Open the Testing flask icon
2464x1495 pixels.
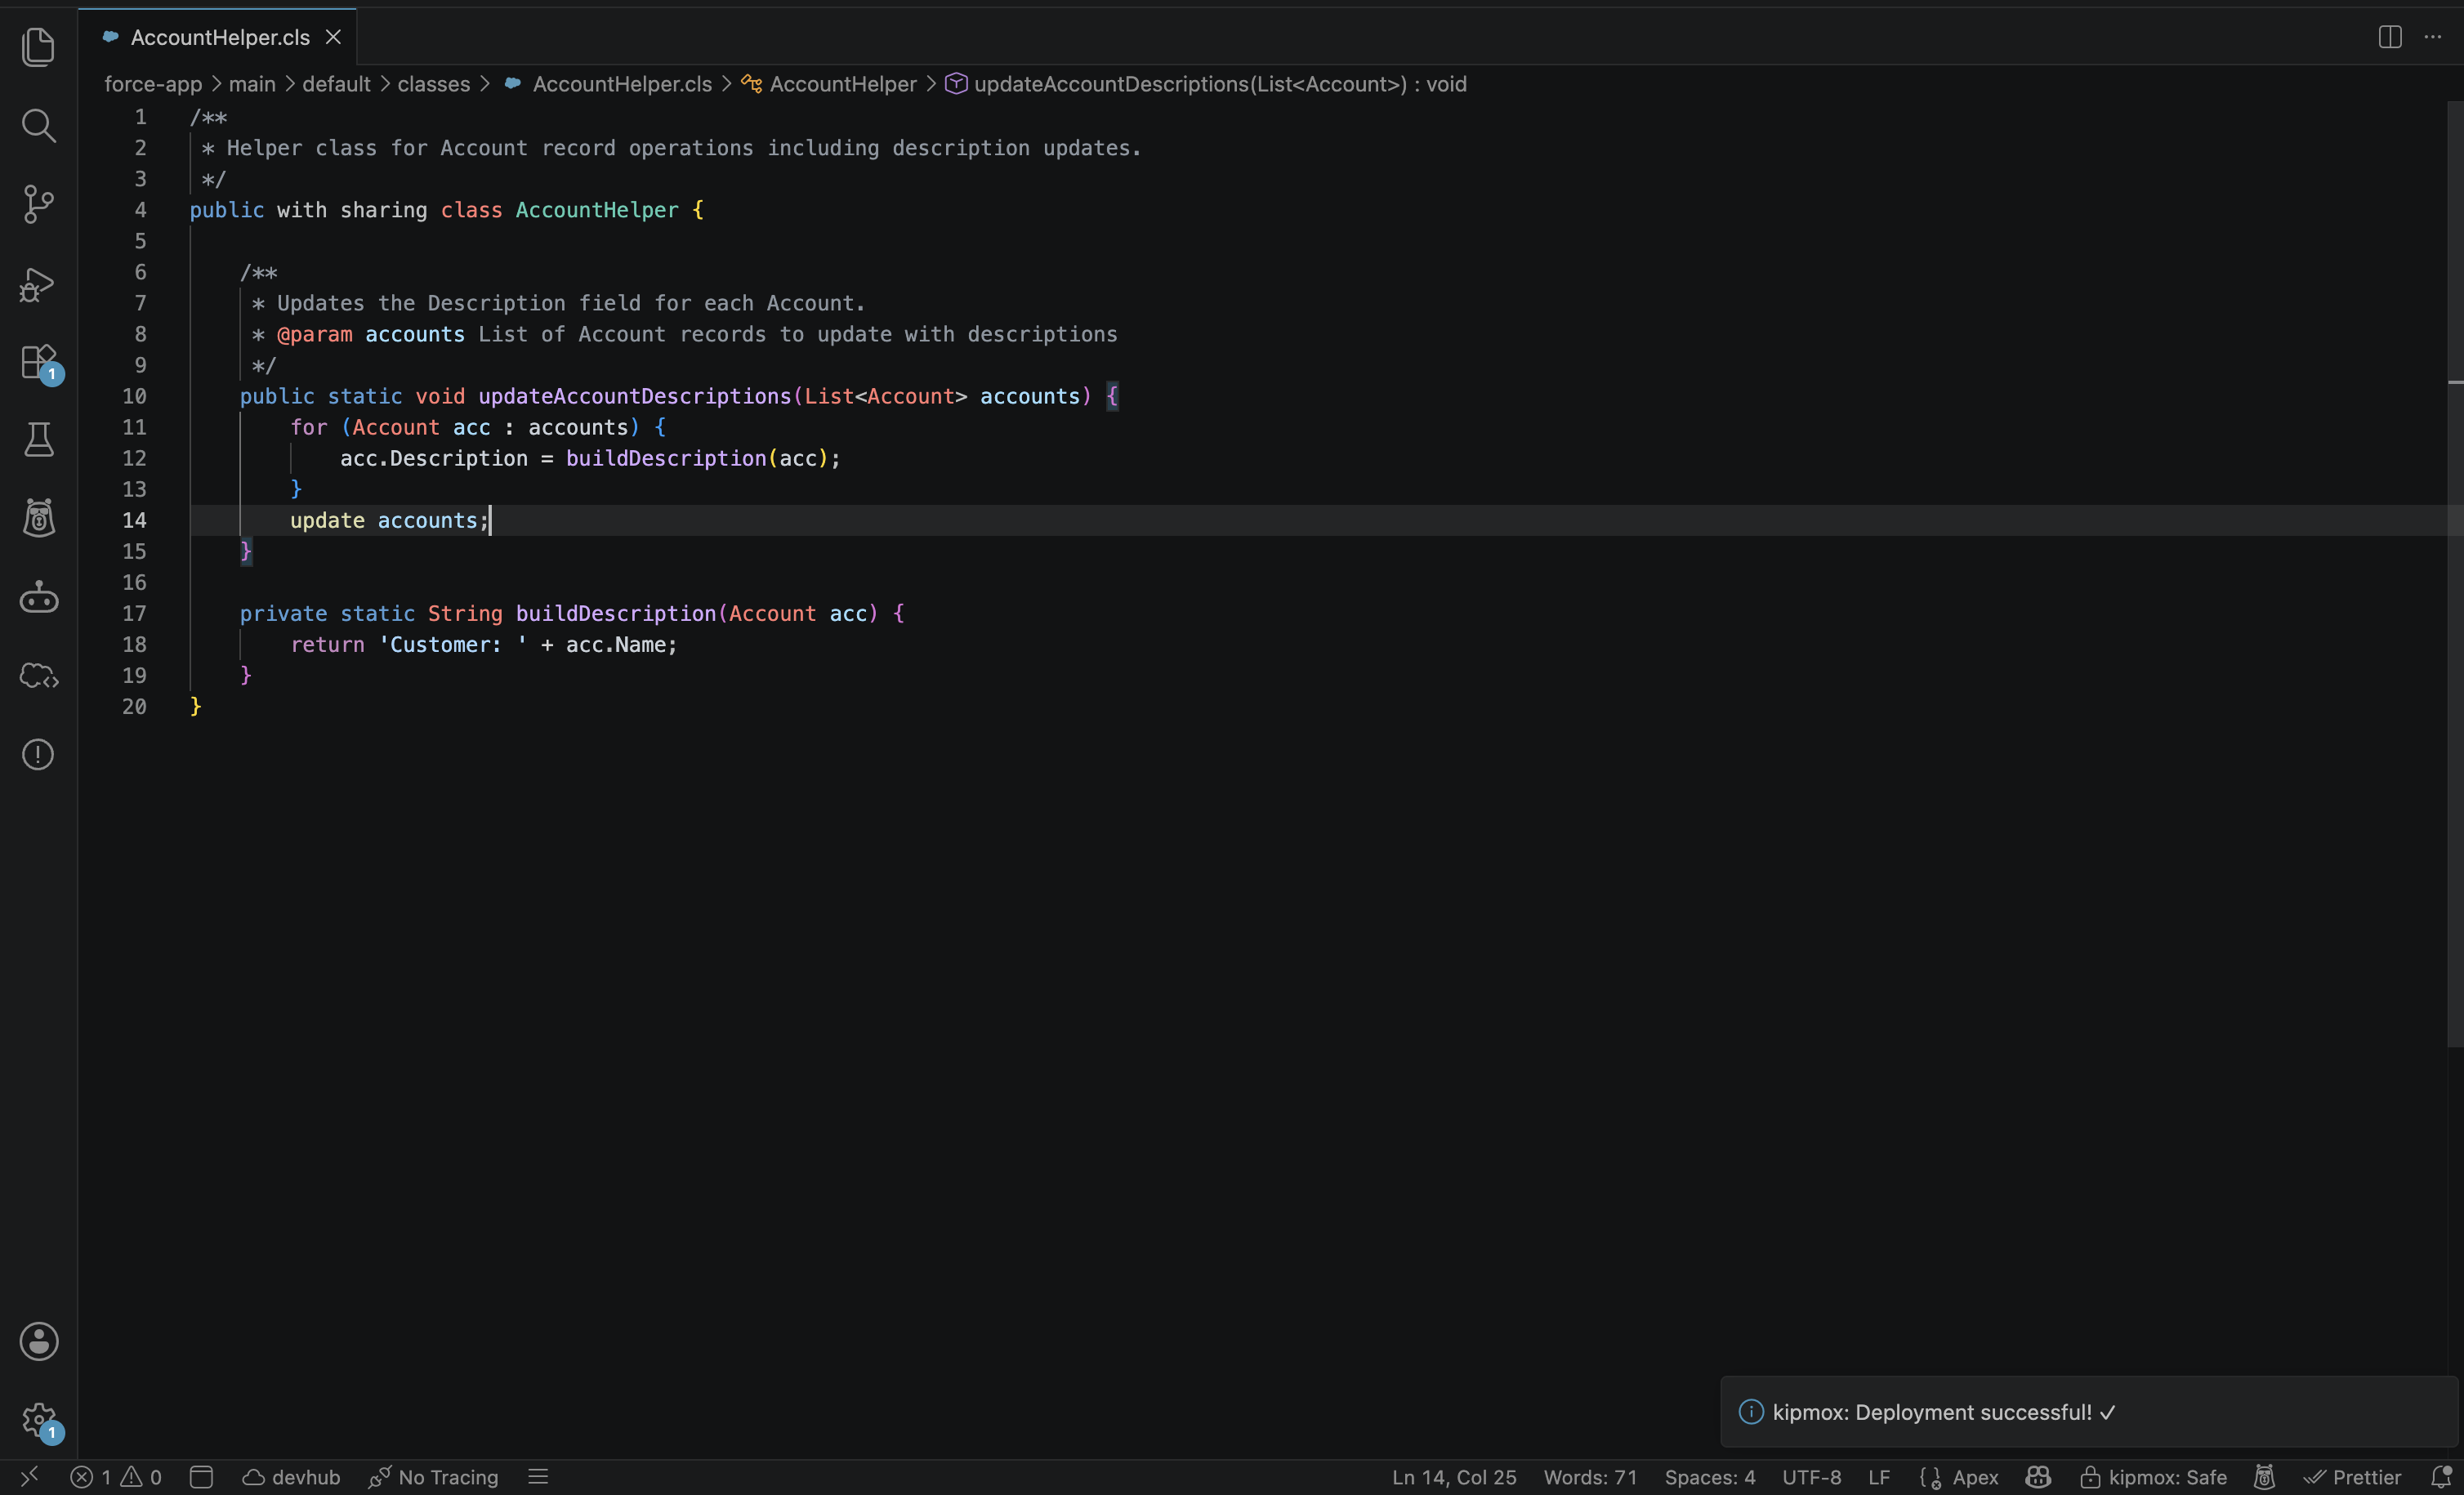tap(38, 440)
